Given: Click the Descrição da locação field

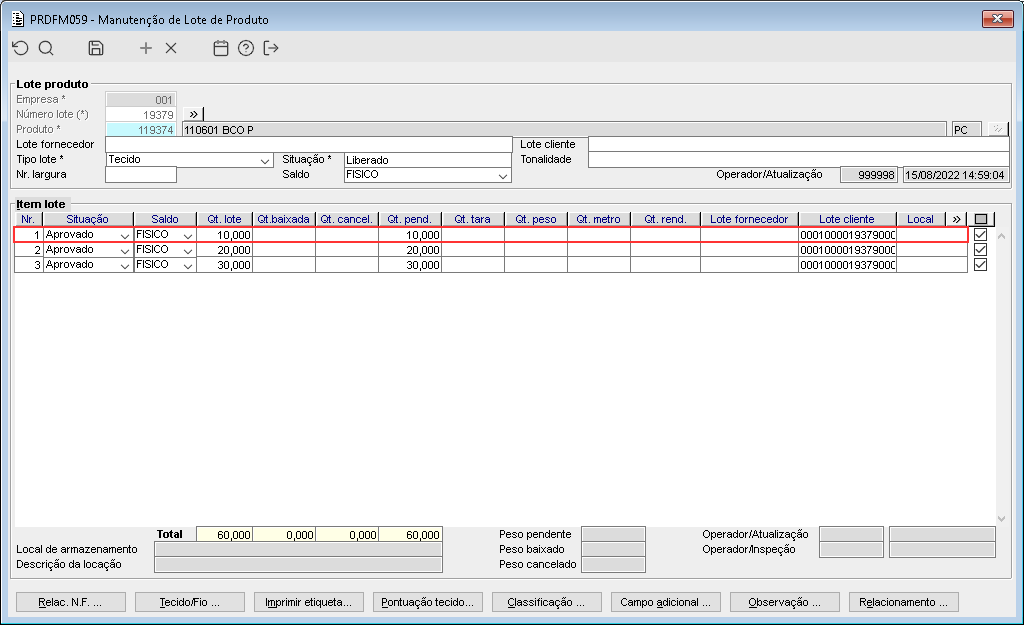Looking at the screenshot, I should (298, 565).
